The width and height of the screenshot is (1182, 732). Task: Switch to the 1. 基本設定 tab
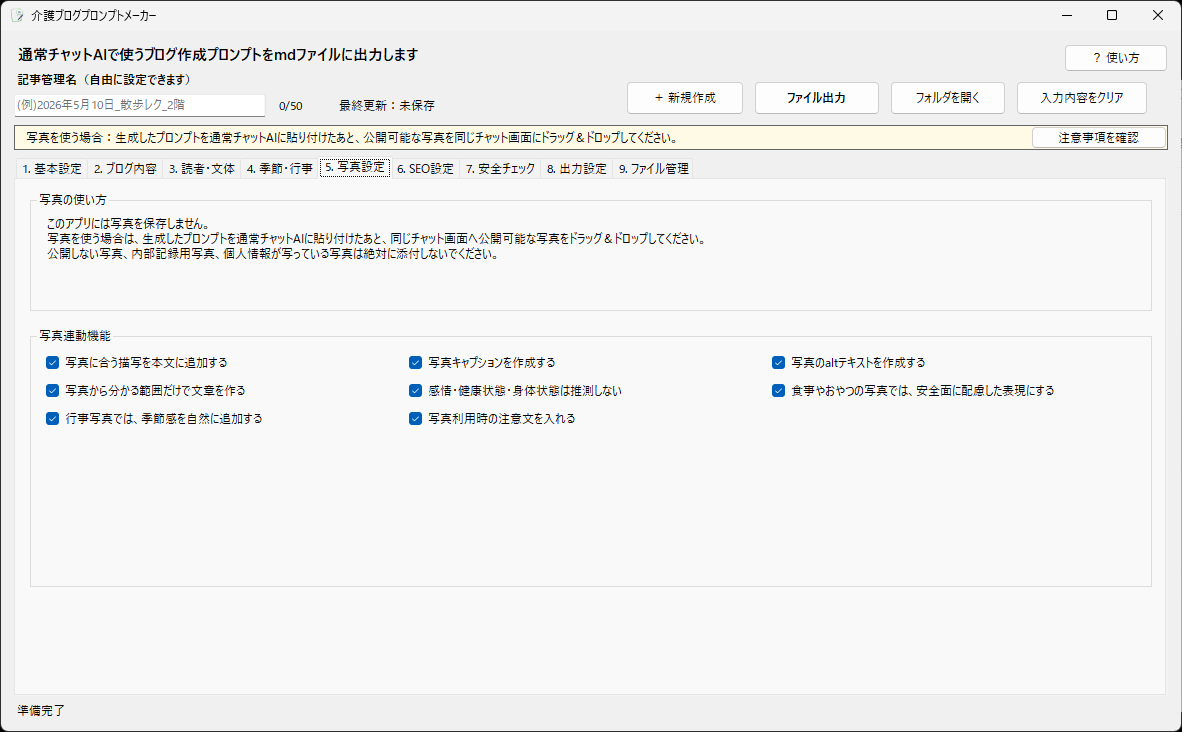(52, 169)
